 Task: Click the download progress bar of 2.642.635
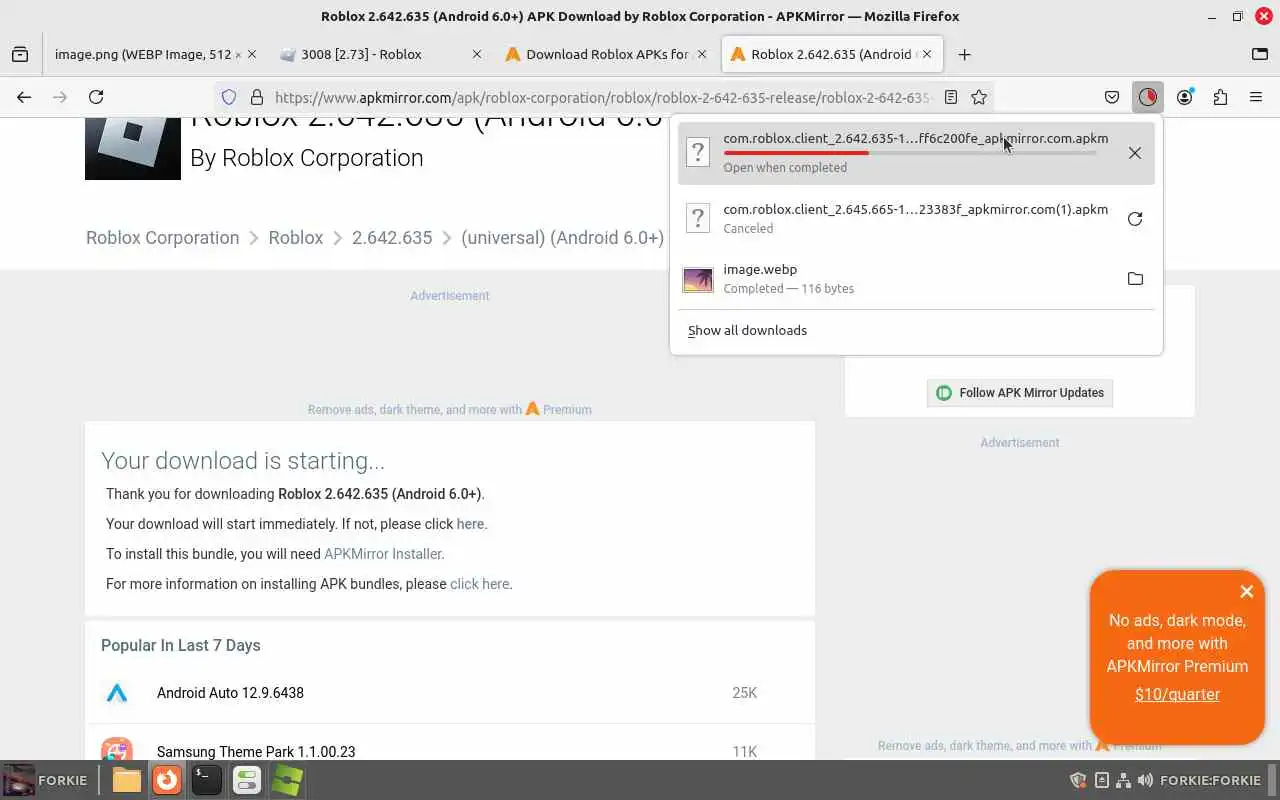[x=910, y=153]
